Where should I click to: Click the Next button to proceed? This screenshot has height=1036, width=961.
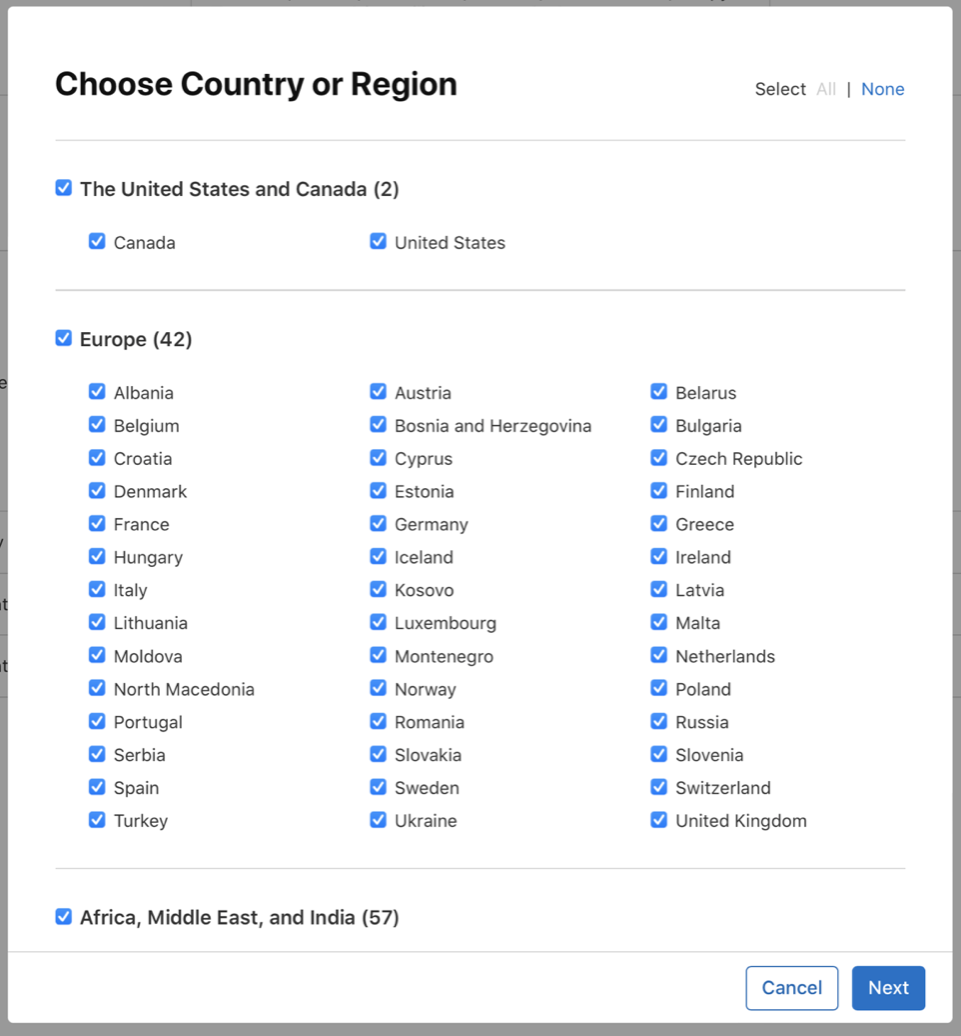click(888, 988)
